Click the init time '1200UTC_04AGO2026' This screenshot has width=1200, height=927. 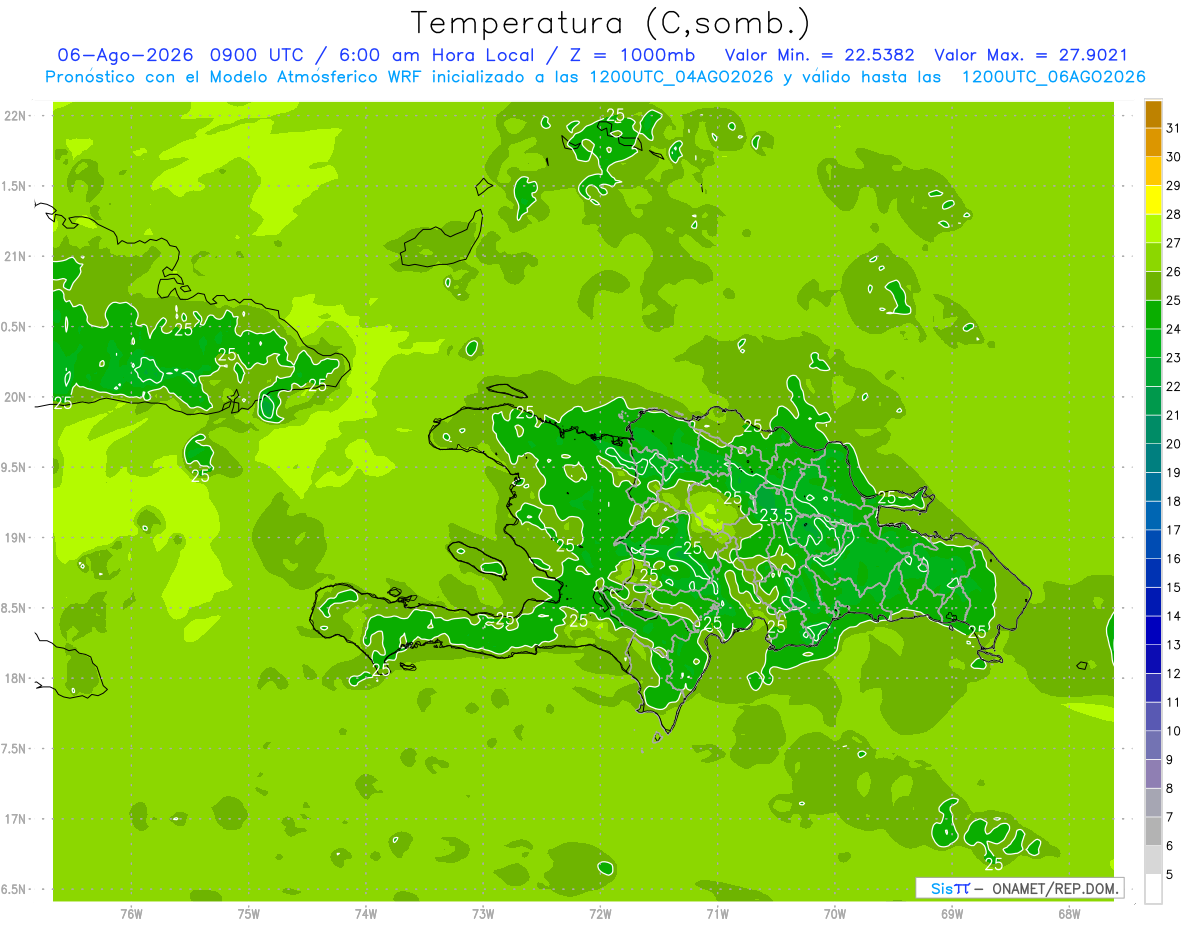671,77
